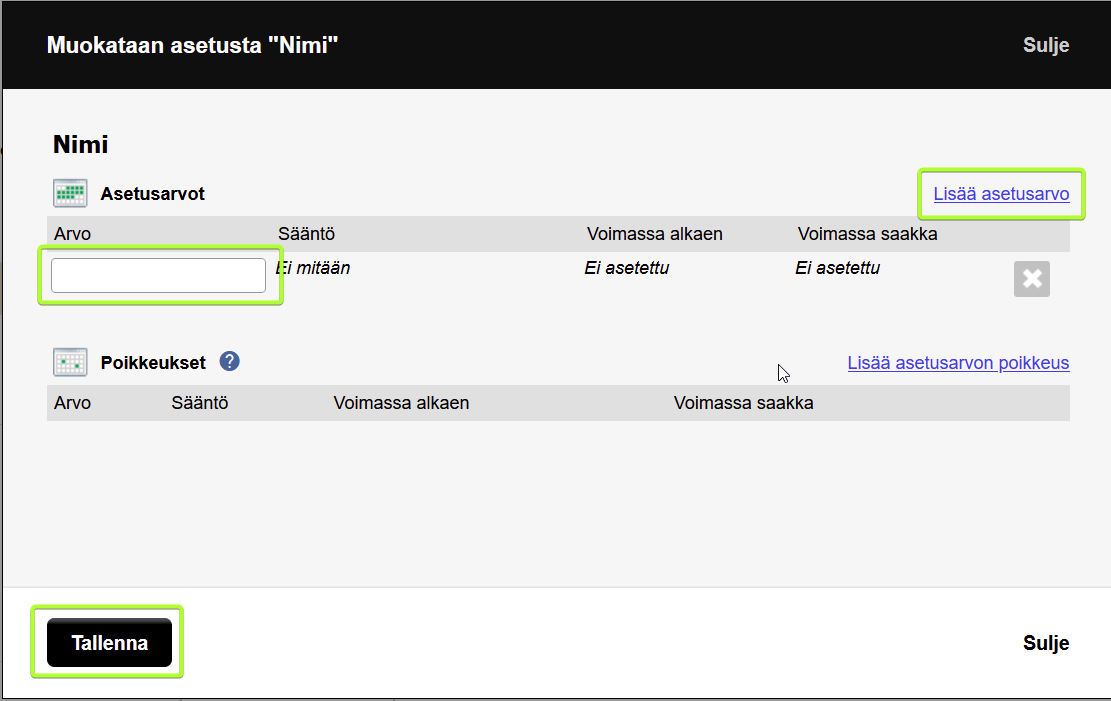Click Voimassa alkaen header in Asetusarvot table
The width and height of the screenshot is (1111, 701).
click(655, 234)
